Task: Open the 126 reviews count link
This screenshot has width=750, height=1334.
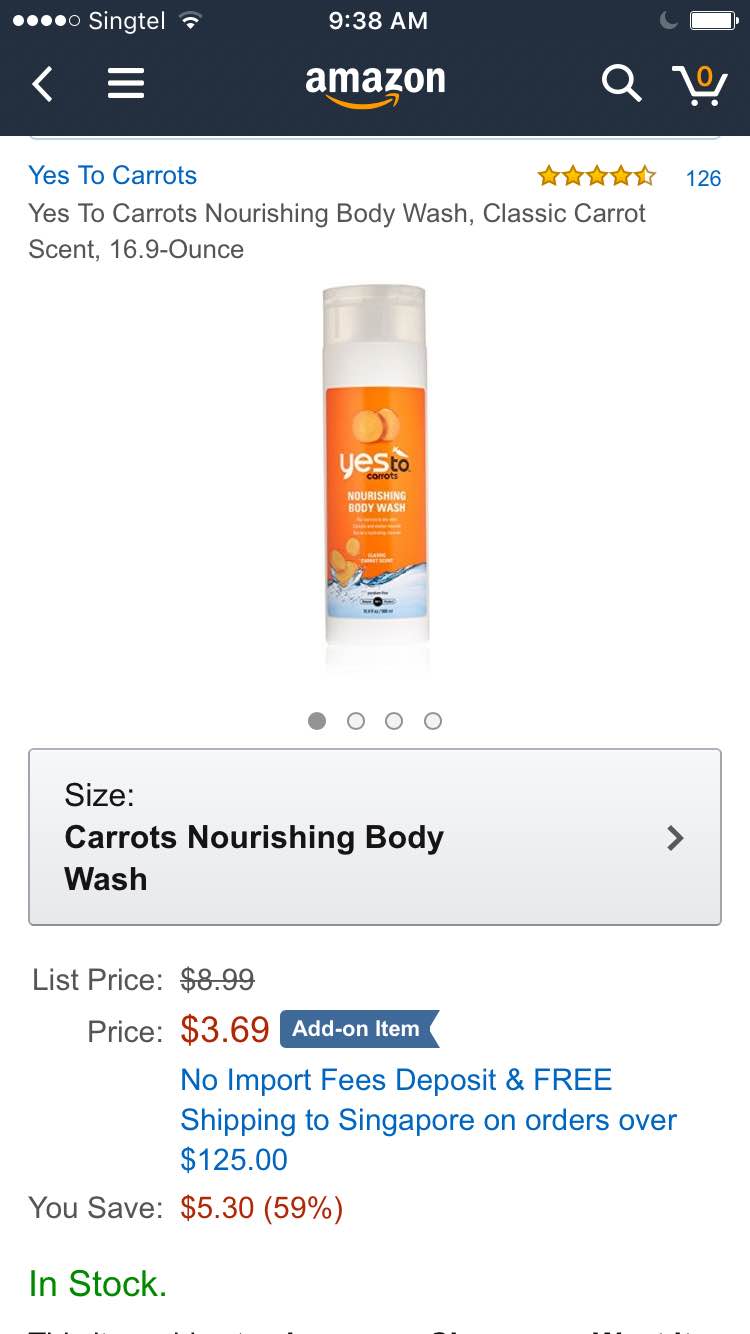Action: coord(703,178)
